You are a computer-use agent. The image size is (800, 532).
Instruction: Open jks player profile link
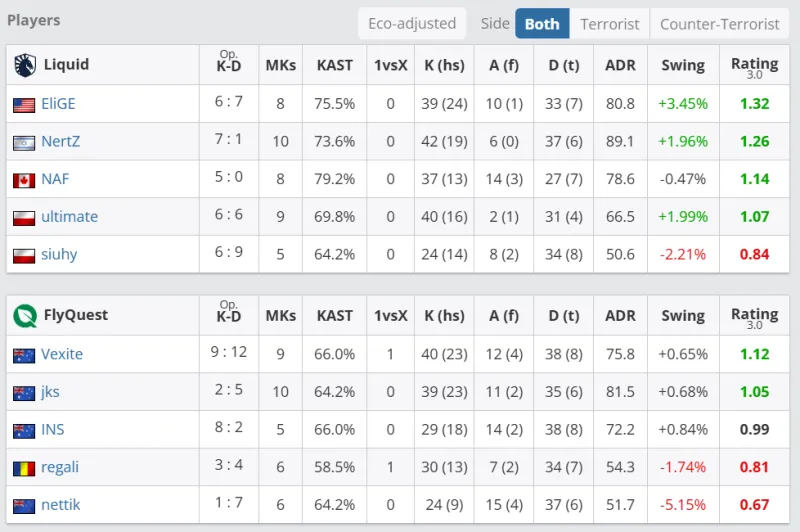coord(52,392)
